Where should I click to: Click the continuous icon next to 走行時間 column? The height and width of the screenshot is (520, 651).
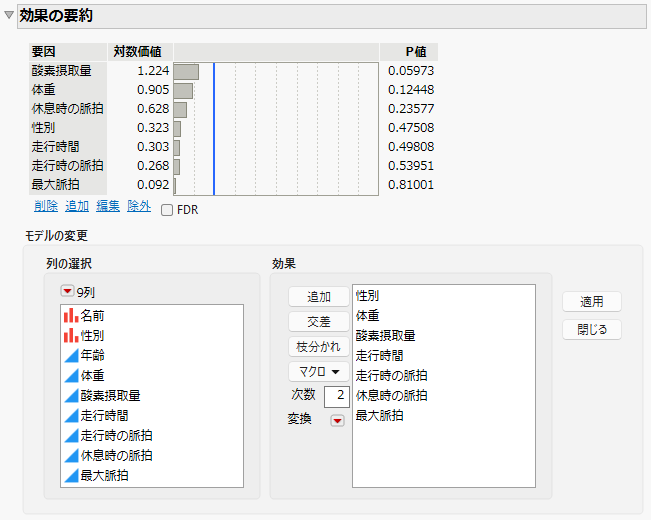tap(71, 415)
